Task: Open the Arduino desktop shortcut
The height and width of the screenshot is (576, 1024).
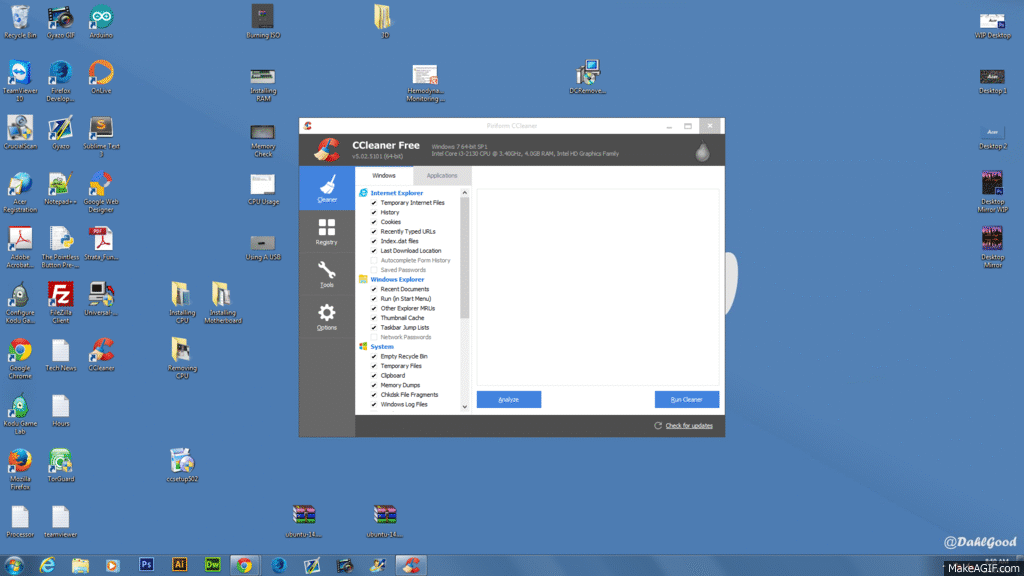Action: point(101,19)
